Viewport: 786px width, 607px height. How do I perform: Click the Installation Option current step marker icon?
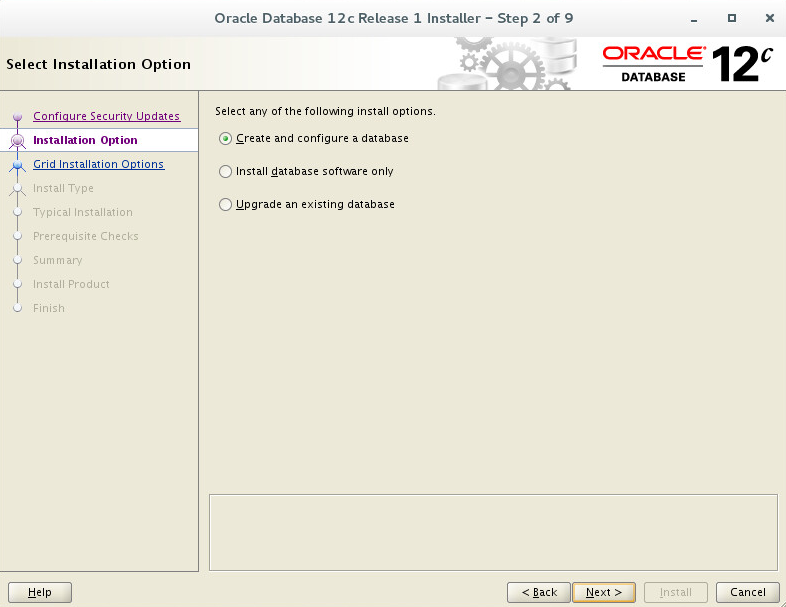[18, 141]
